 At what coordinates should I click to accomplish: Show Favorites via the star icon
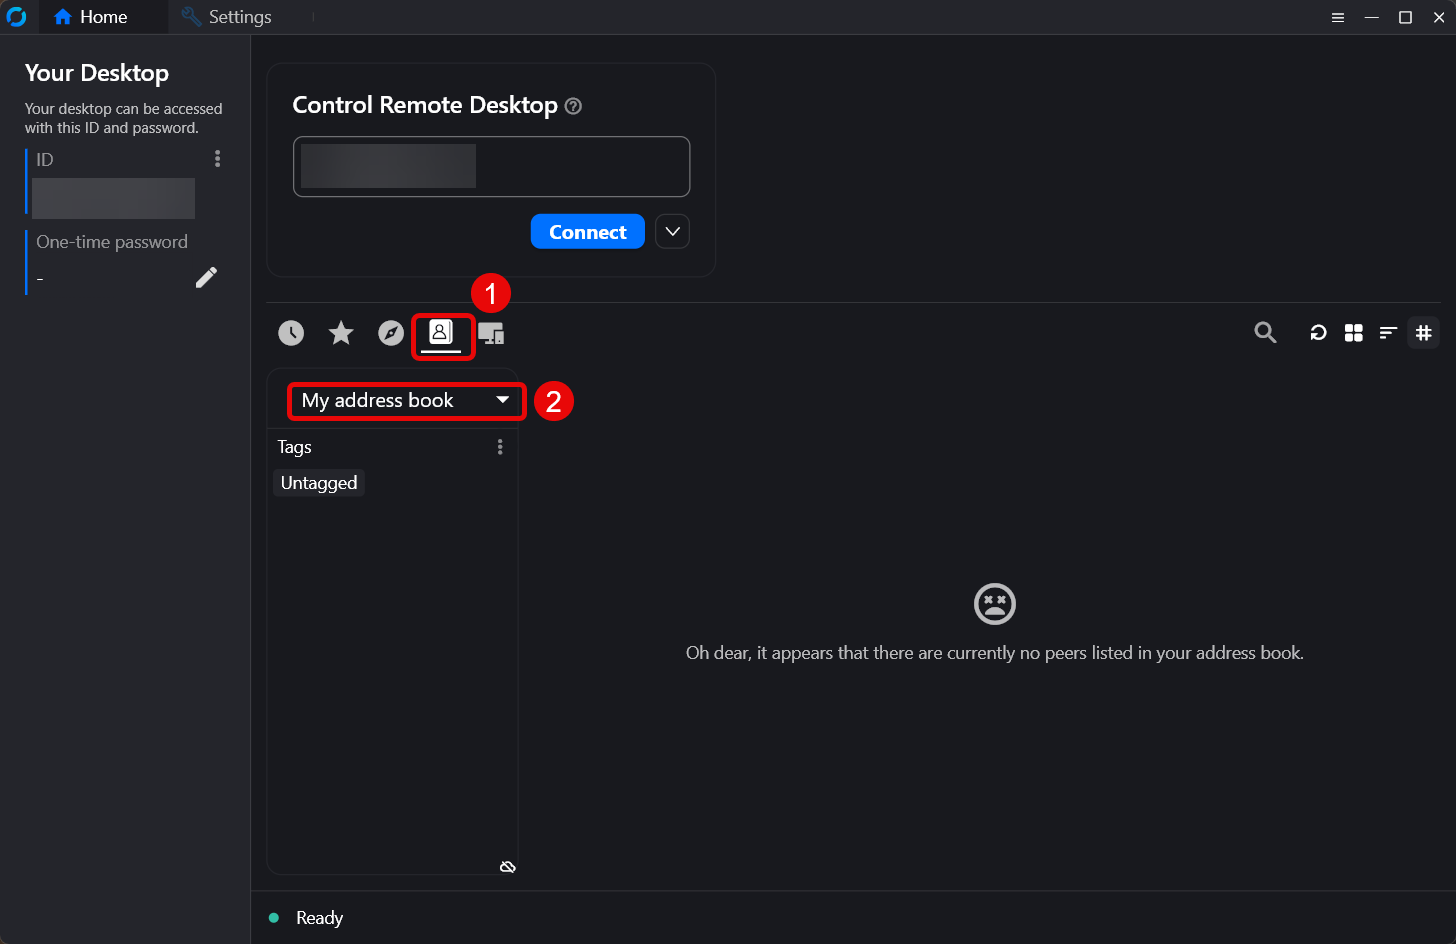(341, 333)
